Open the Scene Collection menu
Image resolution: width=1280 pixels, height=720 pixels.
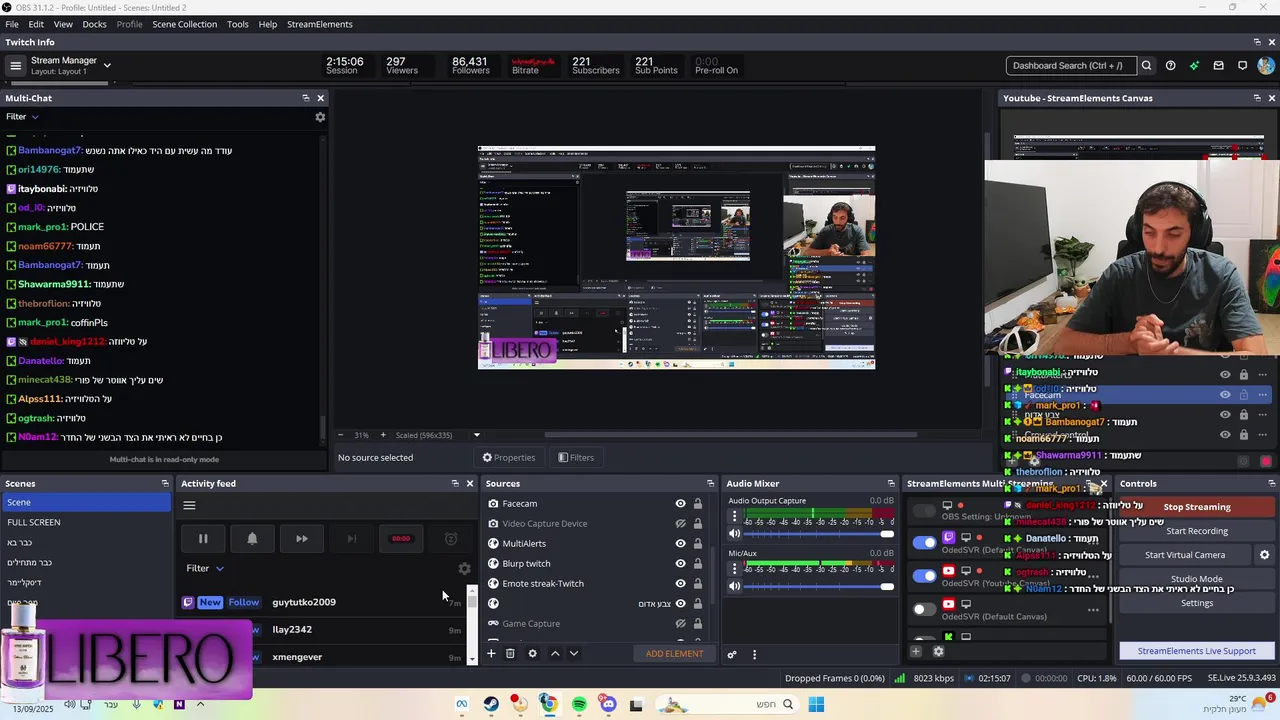[184, 24]
